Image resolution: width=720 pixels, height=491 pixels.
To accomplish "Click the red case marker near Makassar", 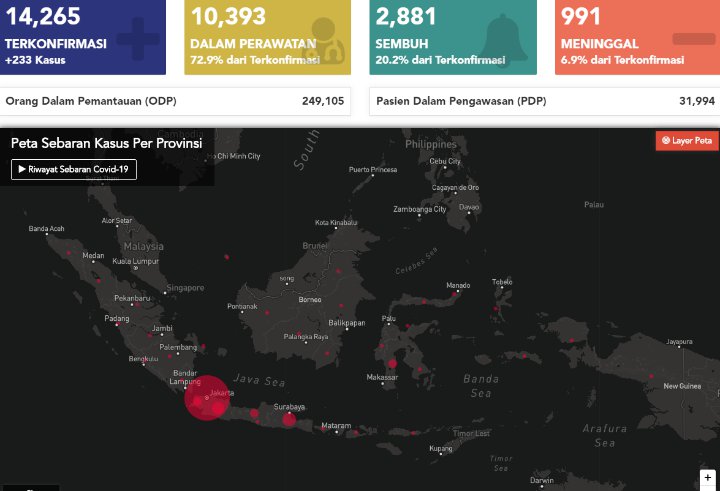I will 392,364.
